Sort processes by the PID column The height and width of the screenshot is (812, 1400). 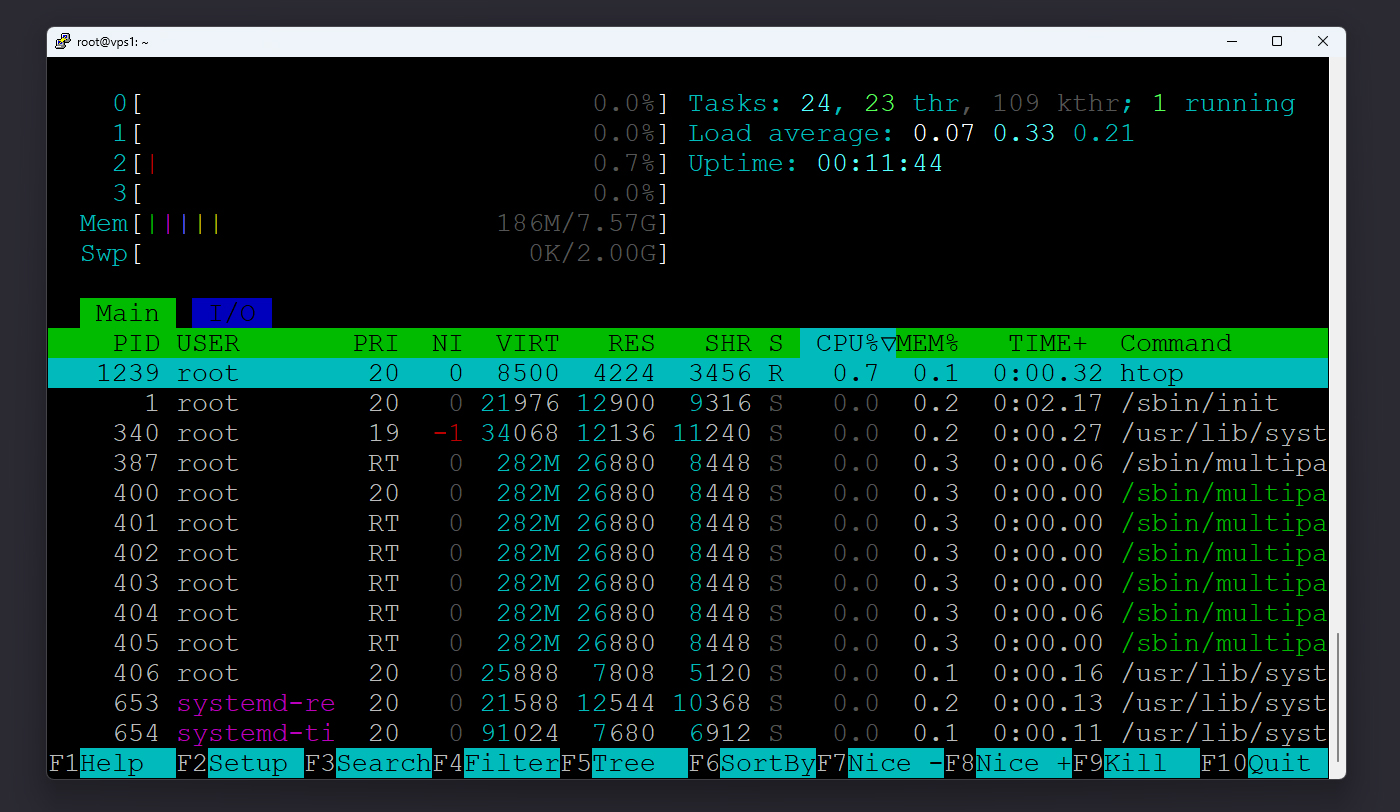[137, 343]
